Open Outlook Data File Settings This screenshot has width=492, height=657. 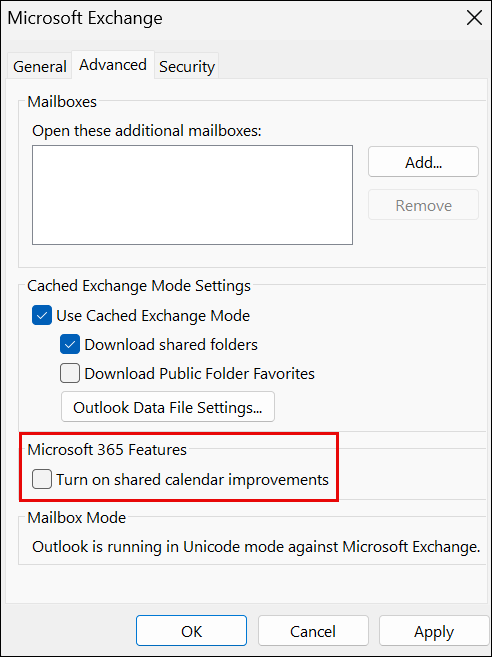click(x=168, y=407)
